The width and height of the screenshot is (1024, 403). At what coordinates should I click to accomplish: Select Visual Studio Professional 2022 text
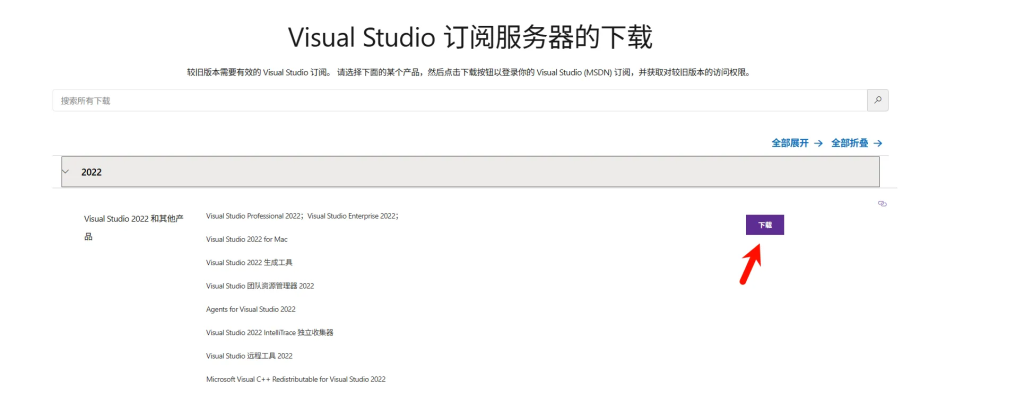[253, 216]
